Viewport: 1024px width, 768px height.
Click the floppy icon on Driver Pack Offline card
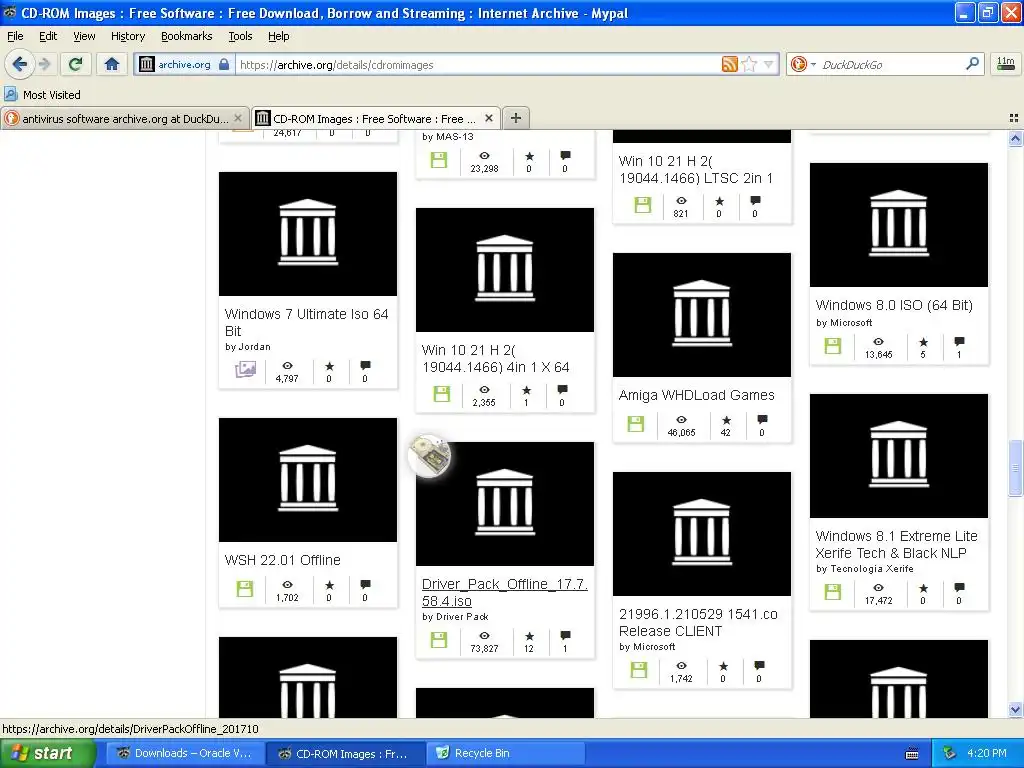(x=439, y=639)
